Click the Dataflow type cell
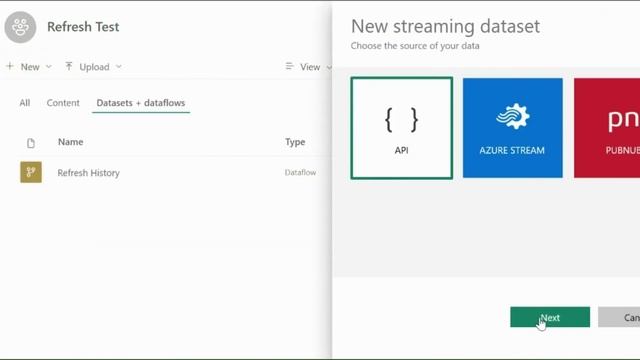Screen dimensions: 640x360 pyautogui.click(x=300, y=173)
